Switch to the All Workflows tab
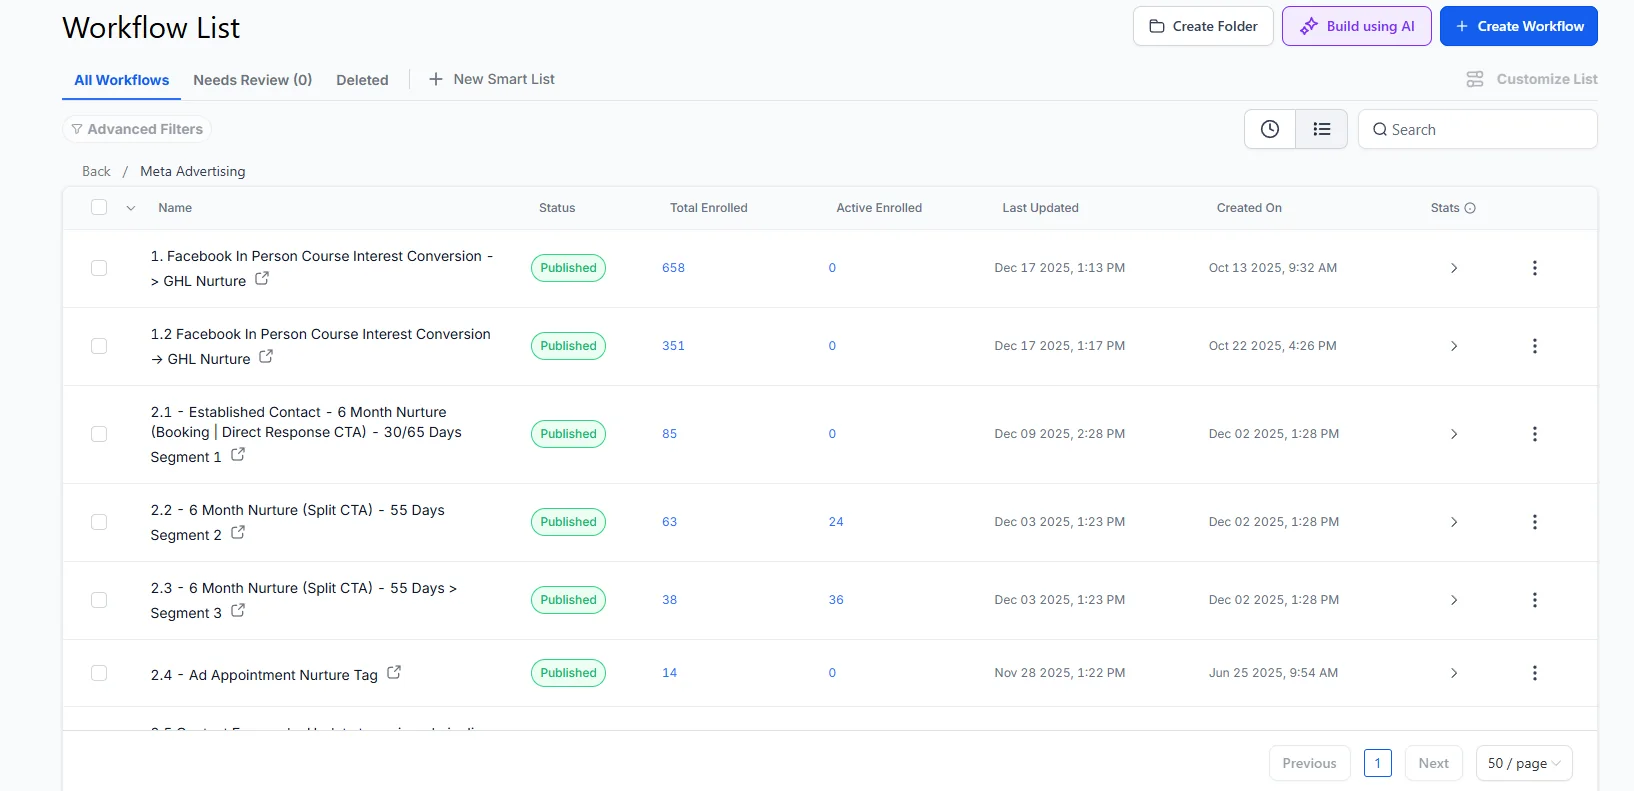The width and height of the screenshot is (1634, 791). point(122,80)
